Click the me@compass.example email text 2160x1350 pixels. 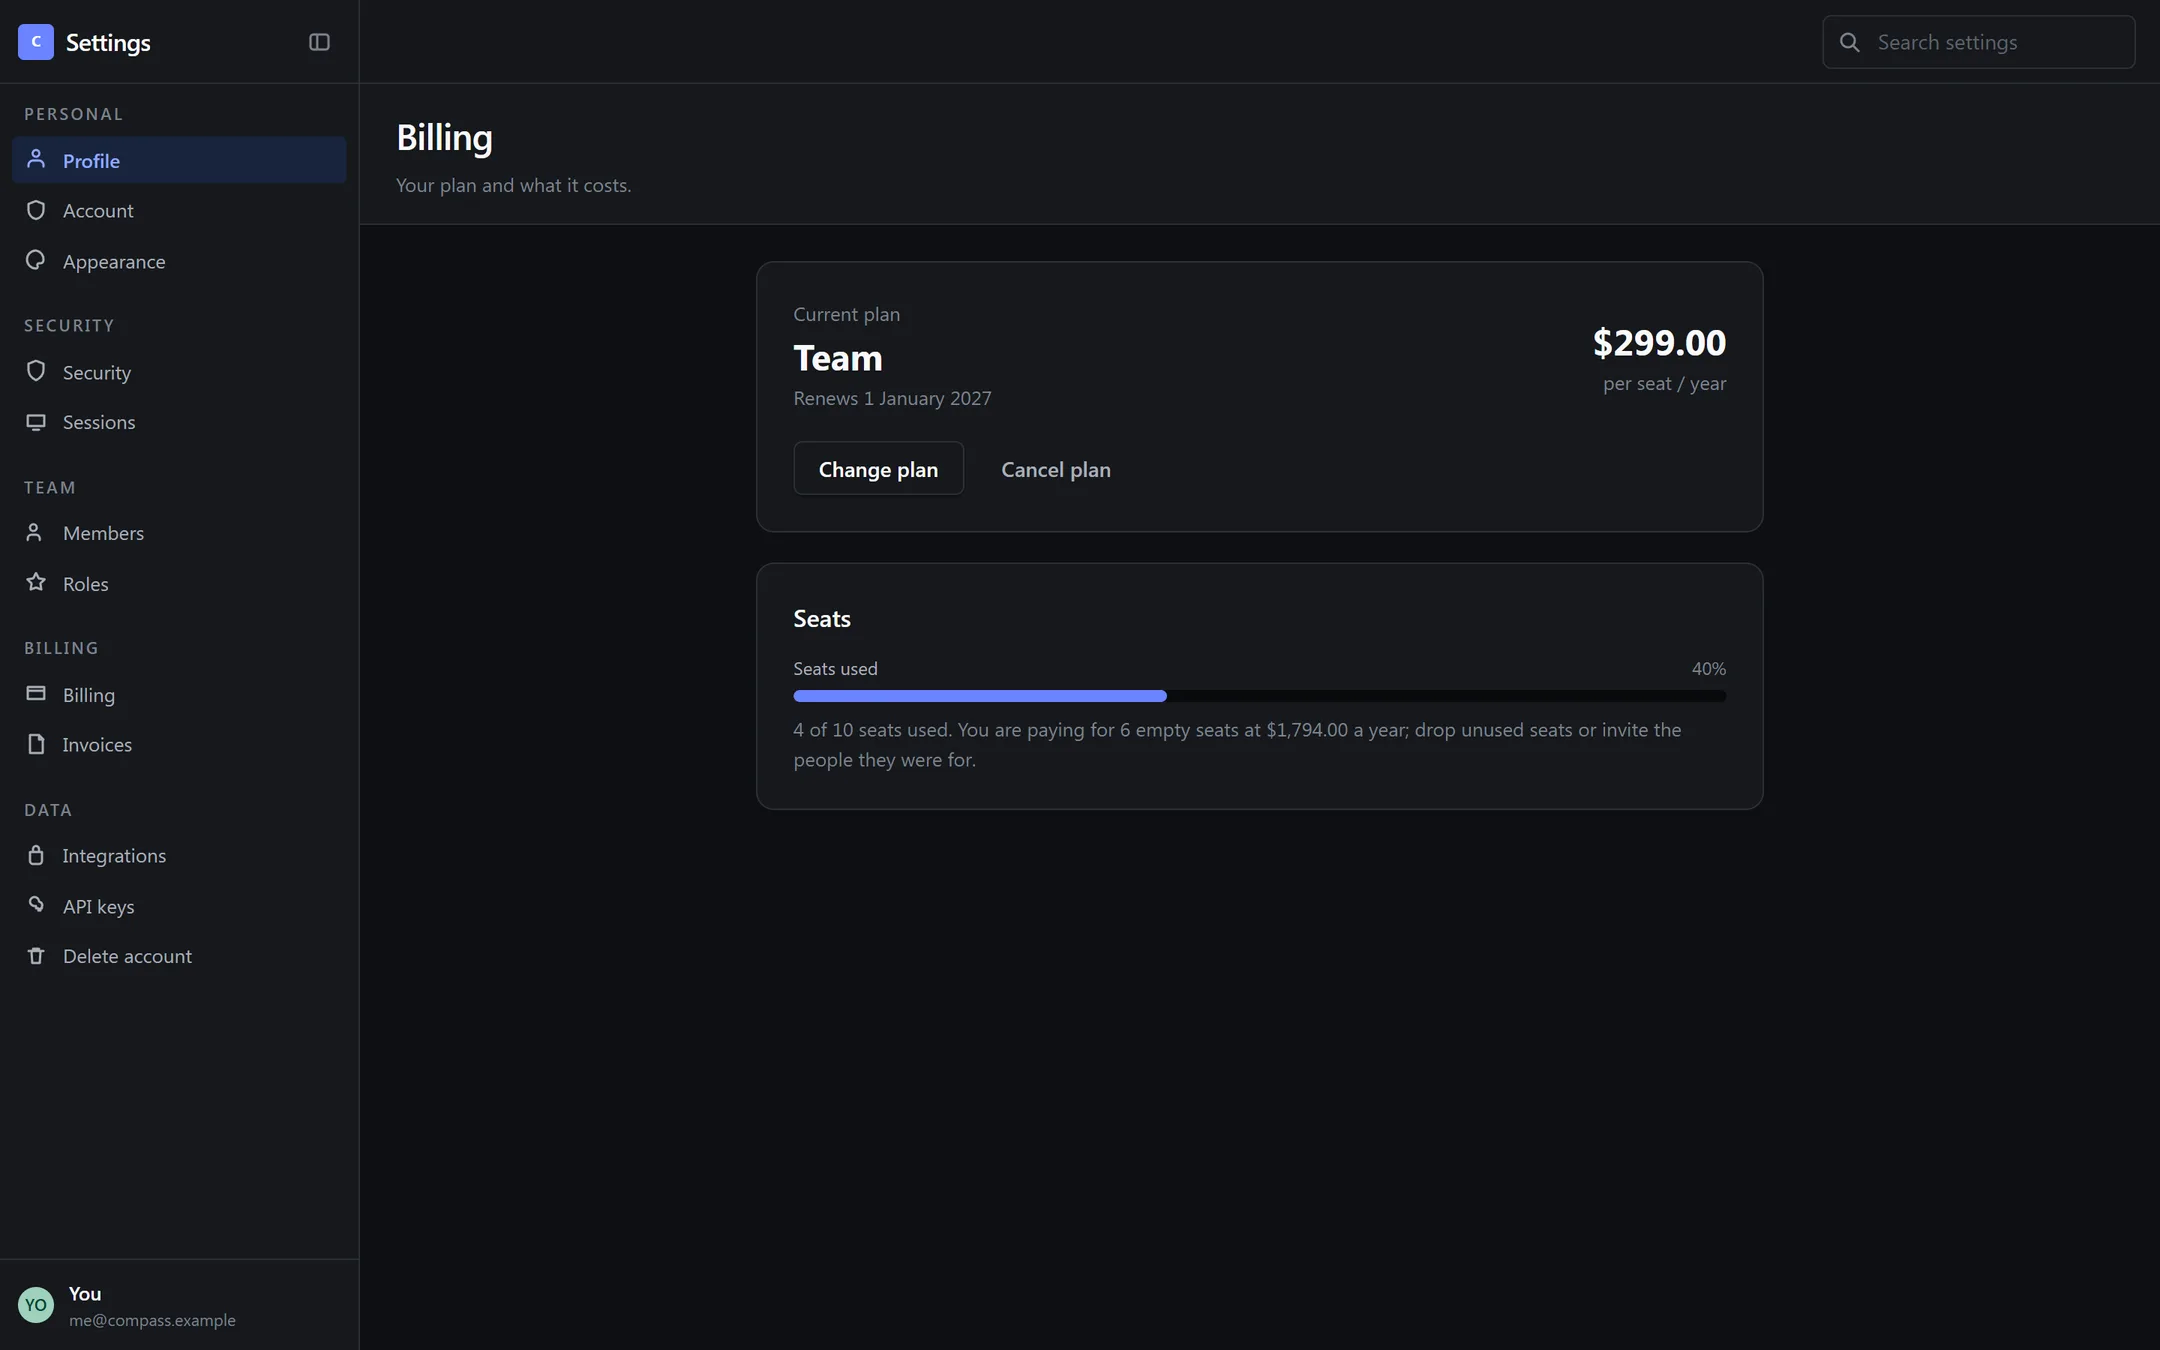coord(152,1320)
